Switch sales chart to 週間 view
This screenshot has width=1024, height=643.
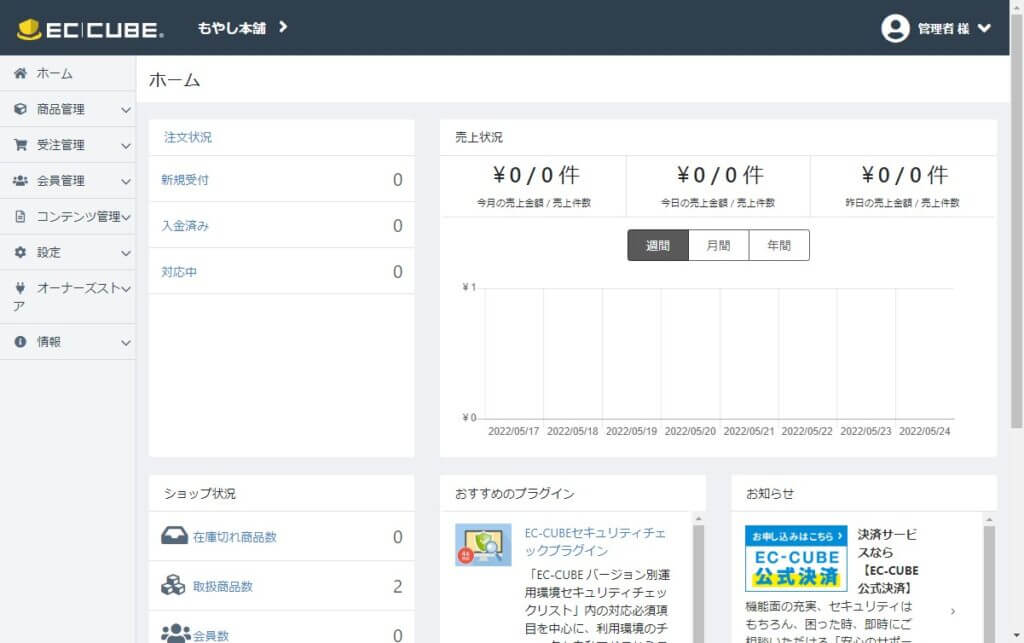pyautogui.click(x=658, y=245)
